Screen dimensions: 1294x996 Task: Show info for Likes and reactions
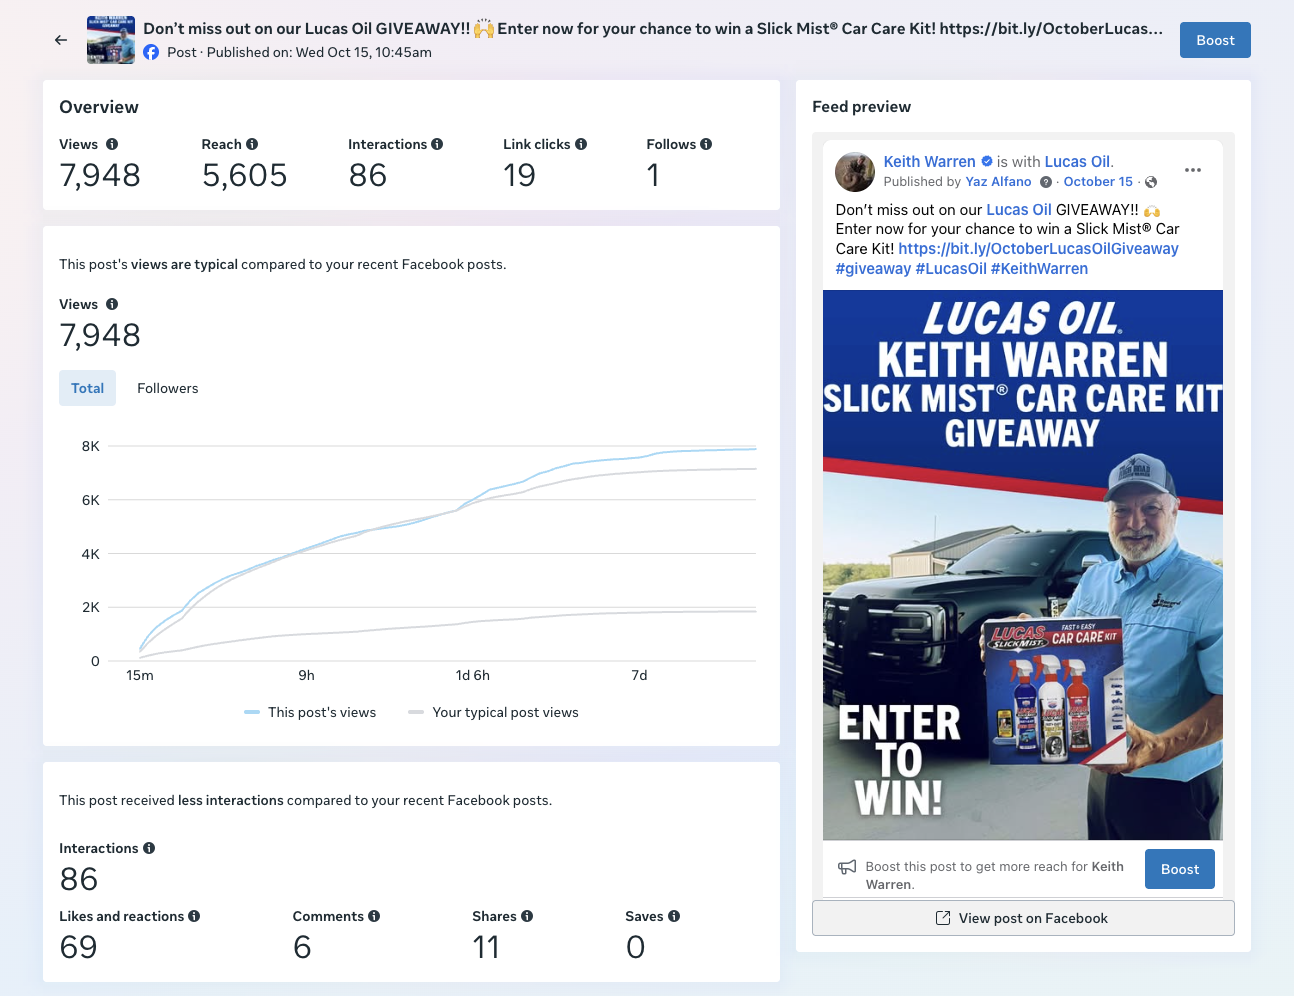point(194,916)
